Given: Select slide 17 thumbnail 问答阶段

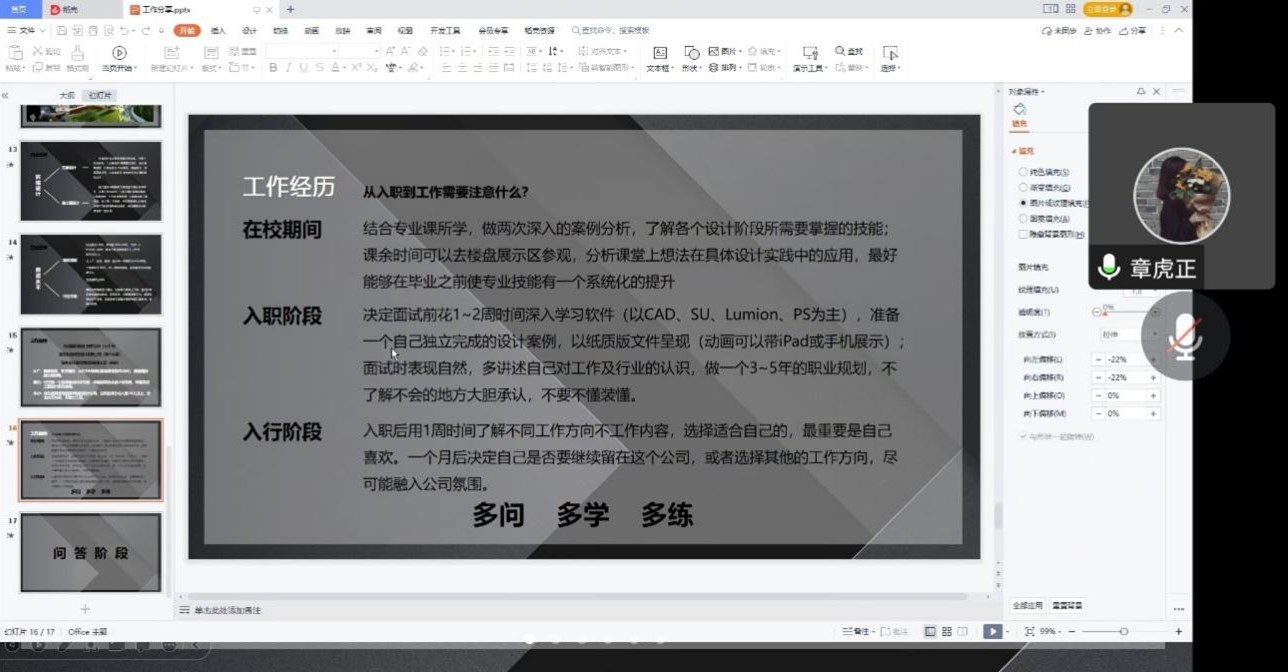Looking at the screenshot, I should pyautogui.click(x=90, y=553).
